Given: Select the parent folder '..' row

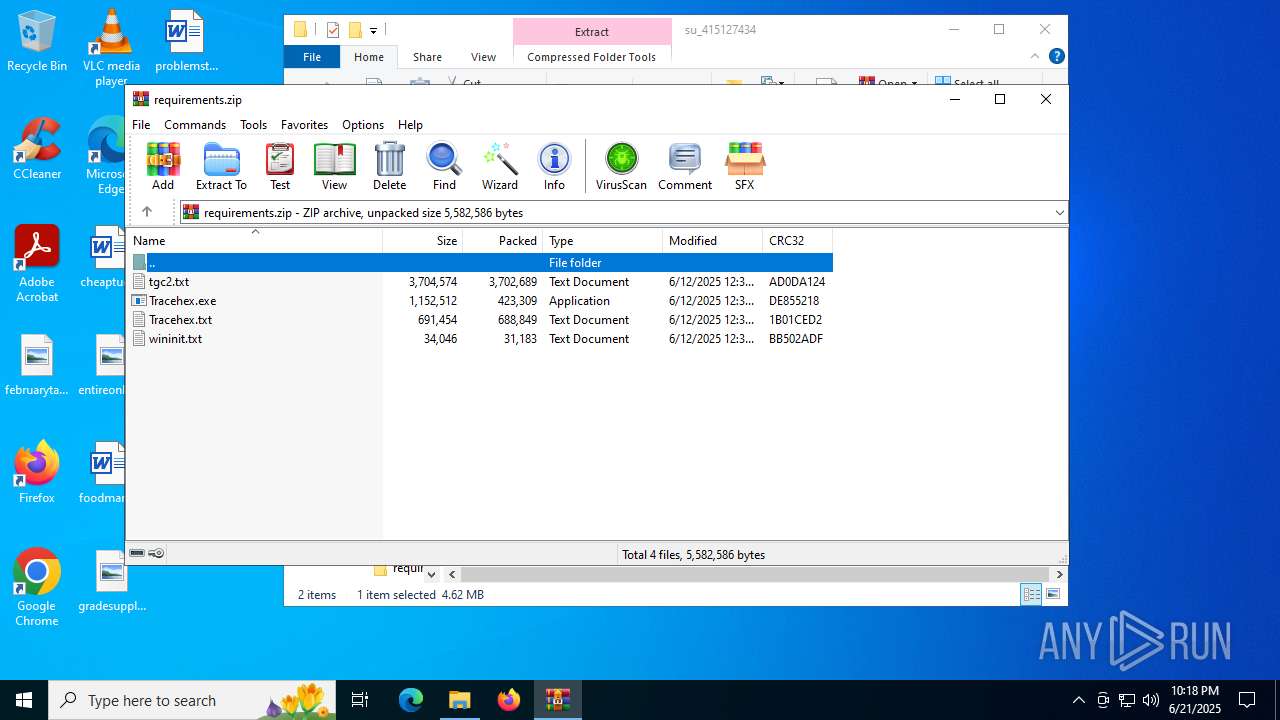Looking at the screenshot, I should [480, 263].
